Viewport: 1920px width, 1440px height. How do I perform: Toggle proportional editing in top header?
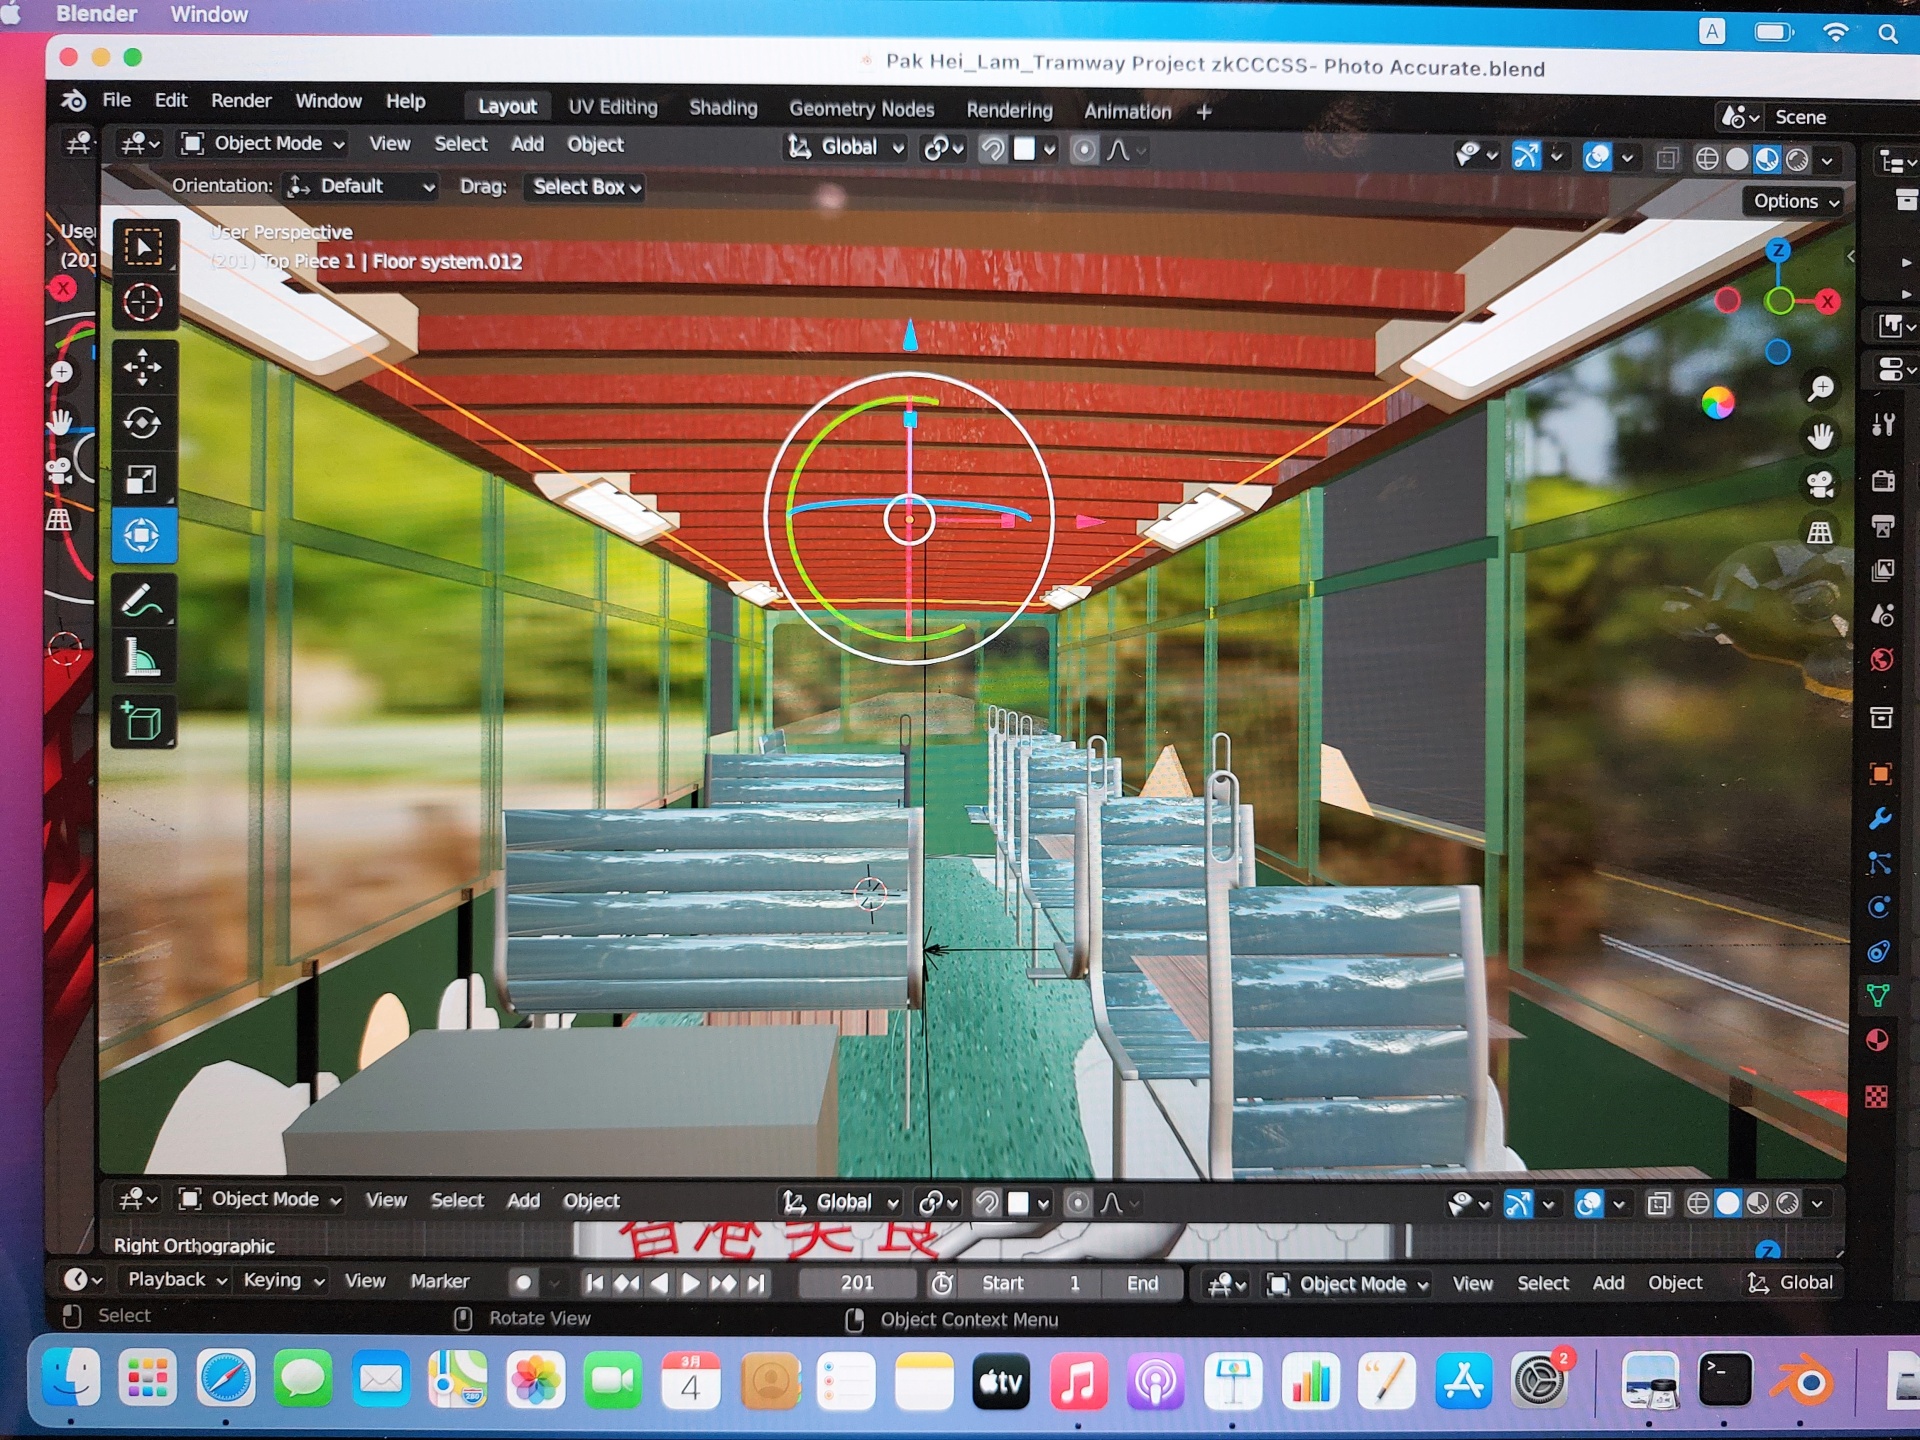pyautogui.click(x=1083, y=150)
